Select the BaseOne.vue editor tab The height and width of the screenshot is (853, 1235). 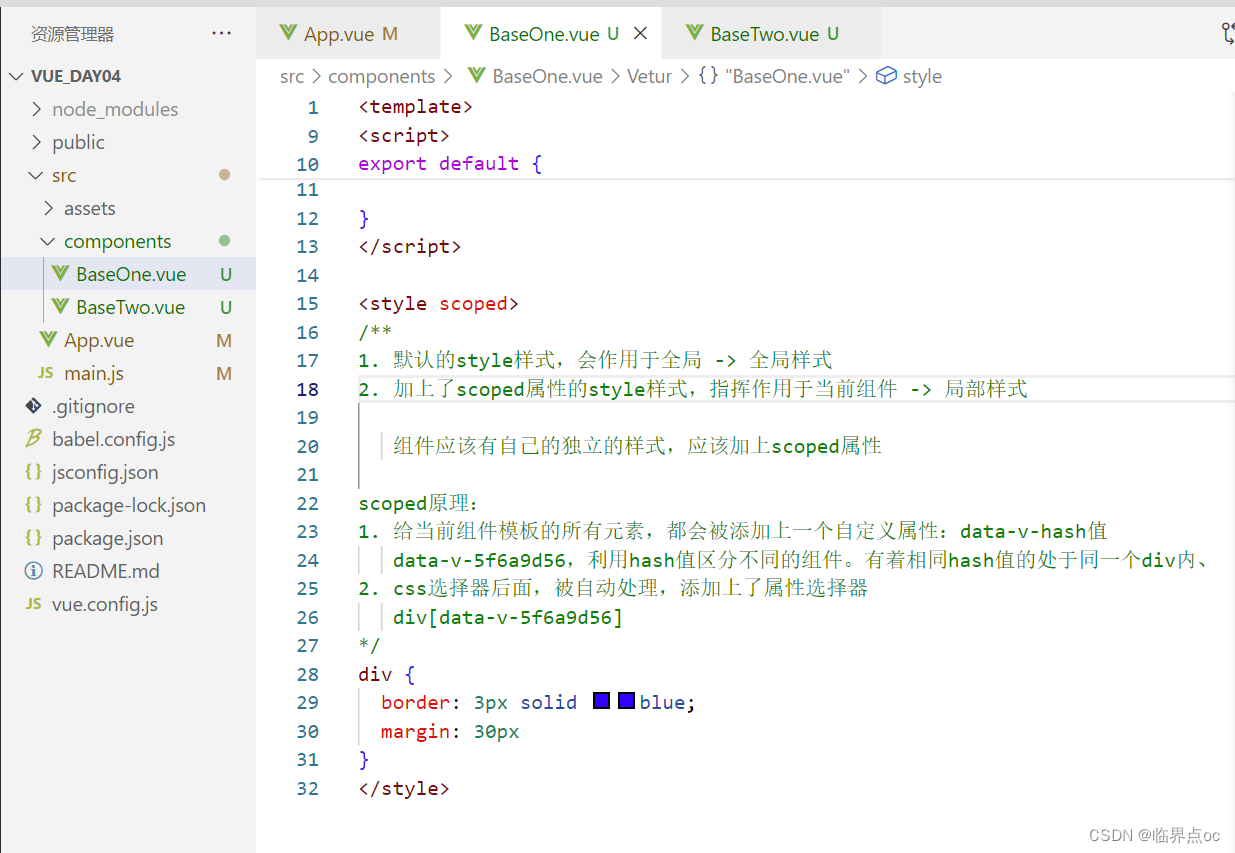(551, 33)
